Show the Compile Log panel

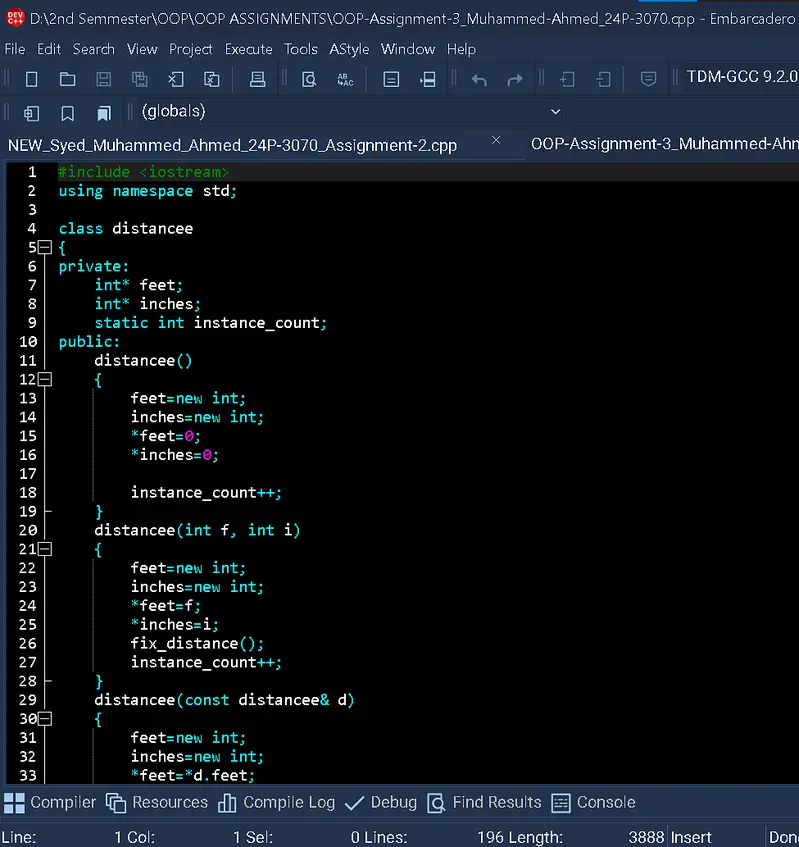[x=276, y=802]
